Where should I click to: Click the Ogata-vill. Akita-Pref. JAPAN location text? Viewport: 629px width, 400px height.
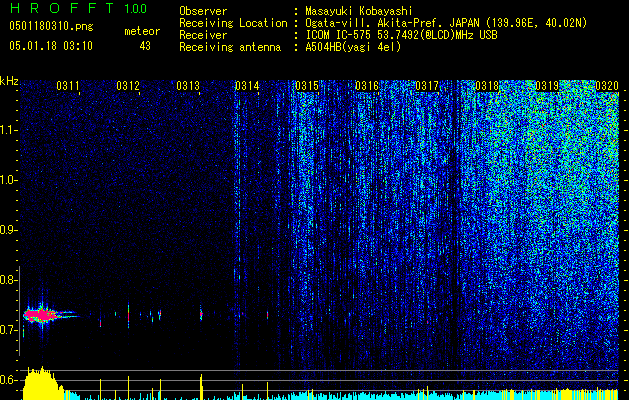tap(446, 23)
